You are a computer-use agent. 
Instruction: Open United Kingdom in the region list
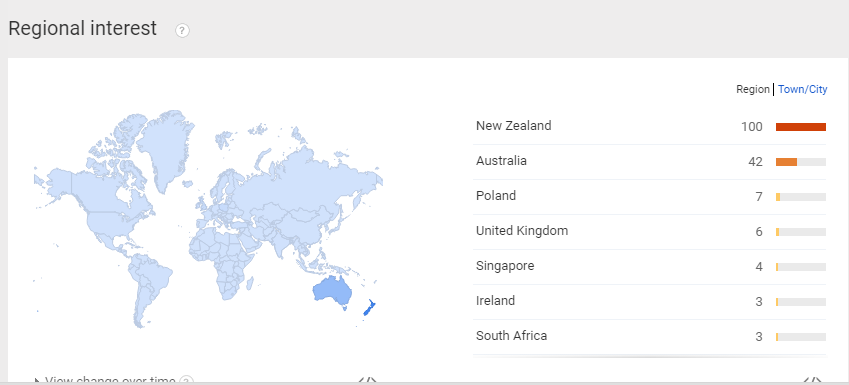(522, 231)
